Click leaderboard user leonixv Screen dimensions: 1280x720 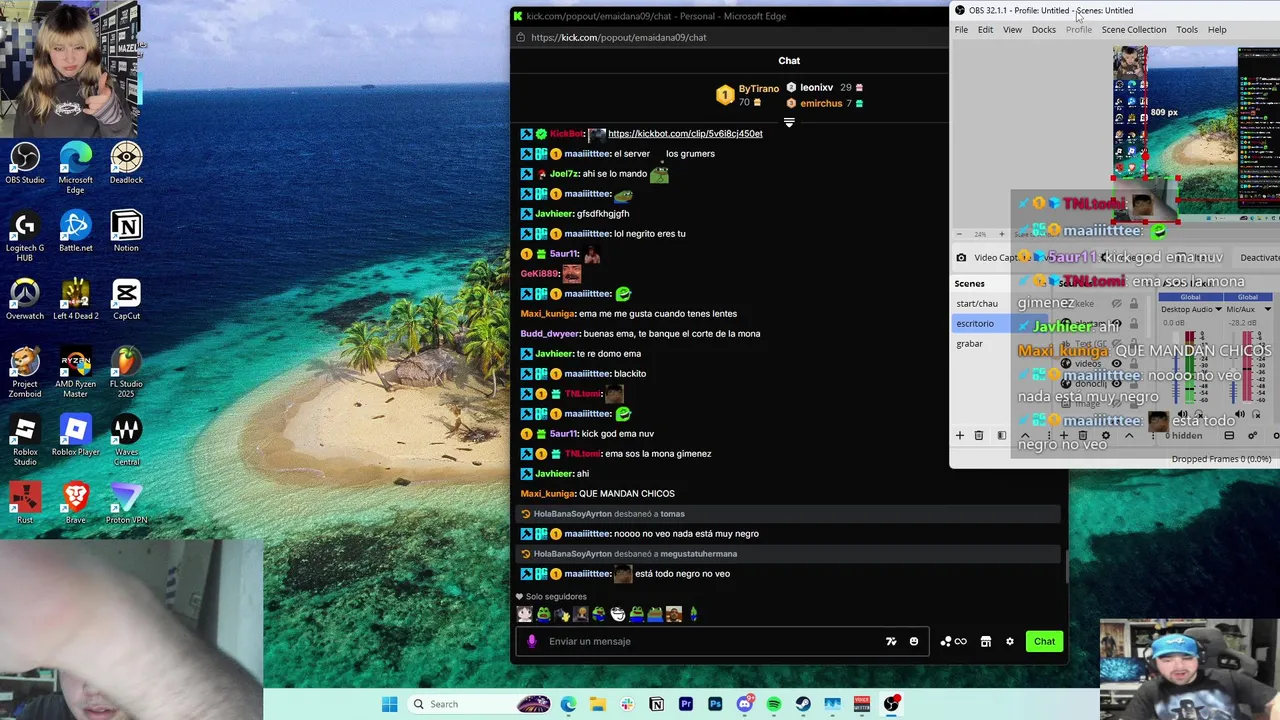816,87
